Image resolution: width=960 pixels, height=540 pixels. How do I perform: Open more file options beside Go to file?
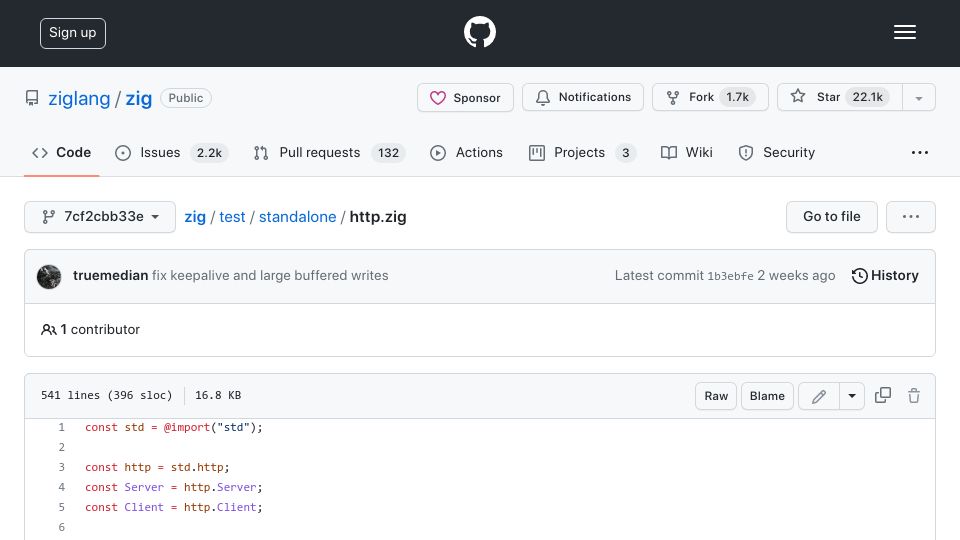(910, 217)
